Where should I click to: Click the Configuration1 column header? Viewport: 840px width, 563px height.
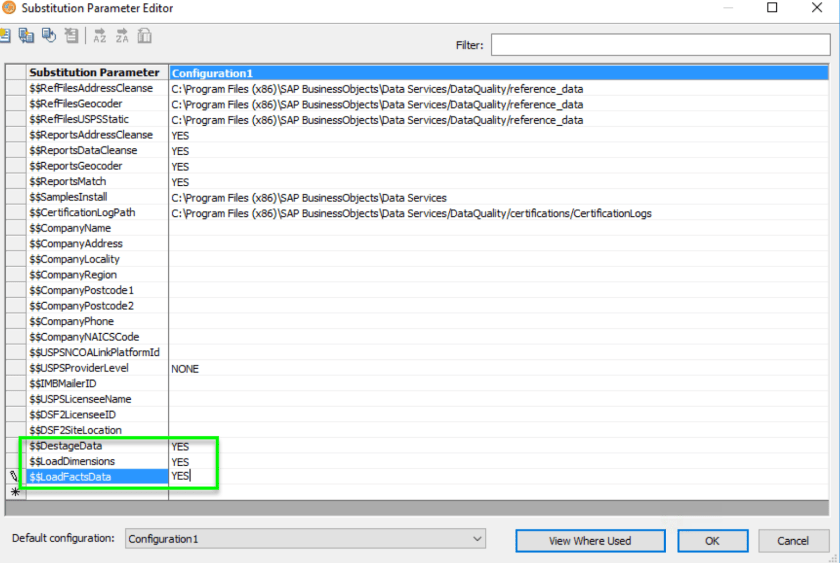tap(498, 73)
